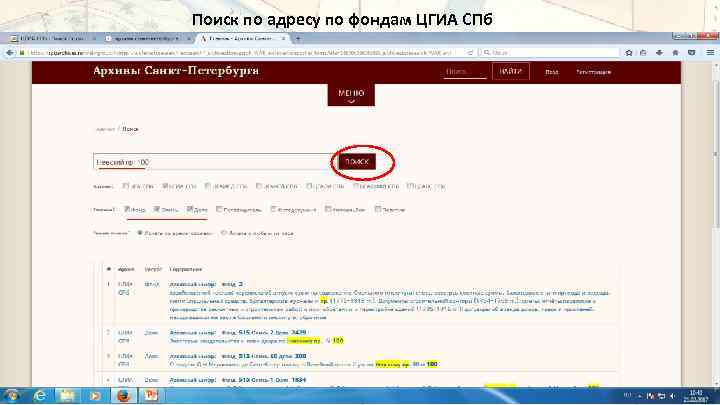Screen dimensions: 720x405
Task: Click the НАЙТИ button in the header
Action: (x=511, y=71)
